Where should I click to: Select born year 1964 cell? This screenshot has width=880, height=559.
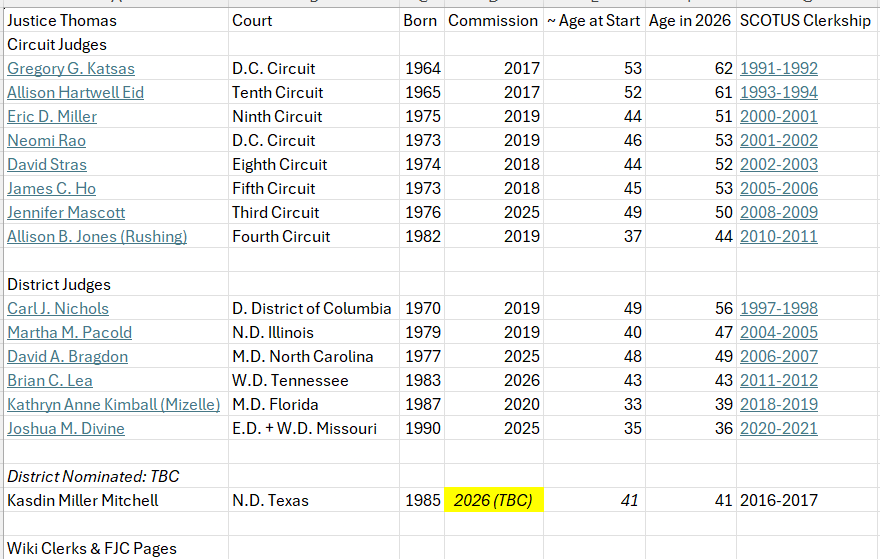(422, 68)
